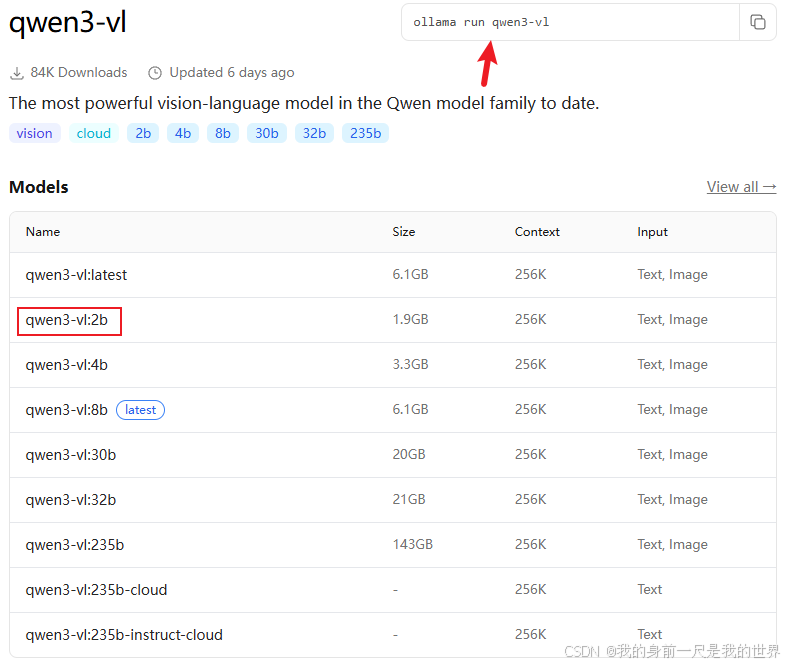Screen dimensions: 788x665
Task: Click the model description sentence
Action: click(304, 104)
